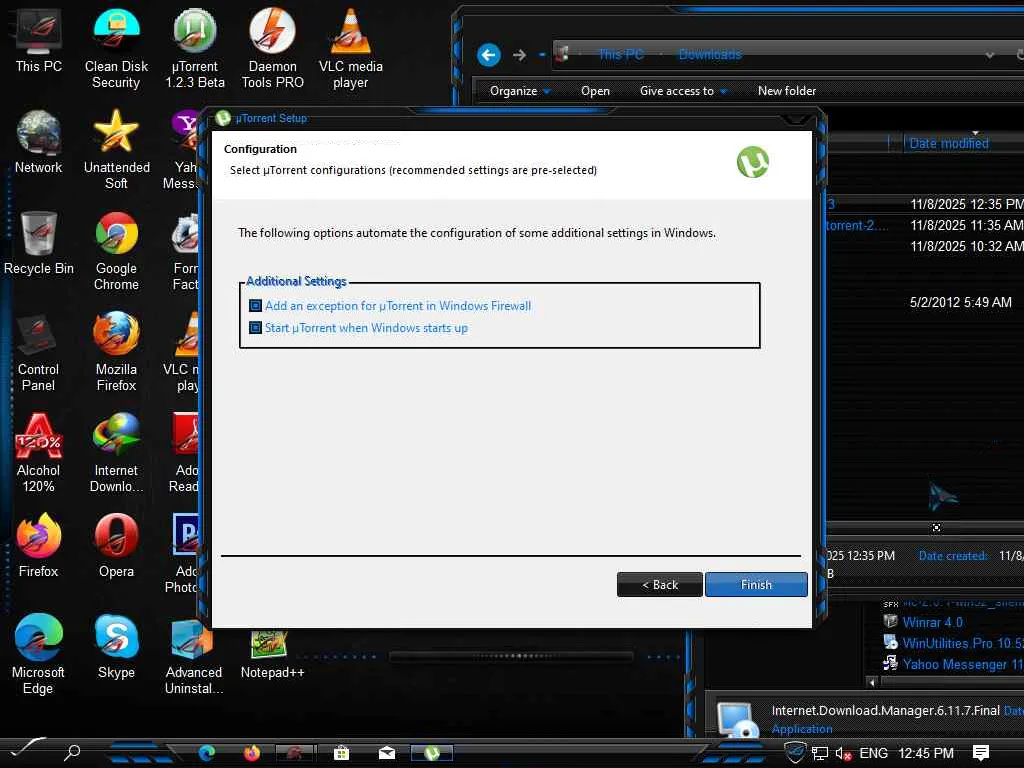Open Daemon Tools PRO desktop icon
This screenshot has height=768, width=1024.
click(272, 48)
